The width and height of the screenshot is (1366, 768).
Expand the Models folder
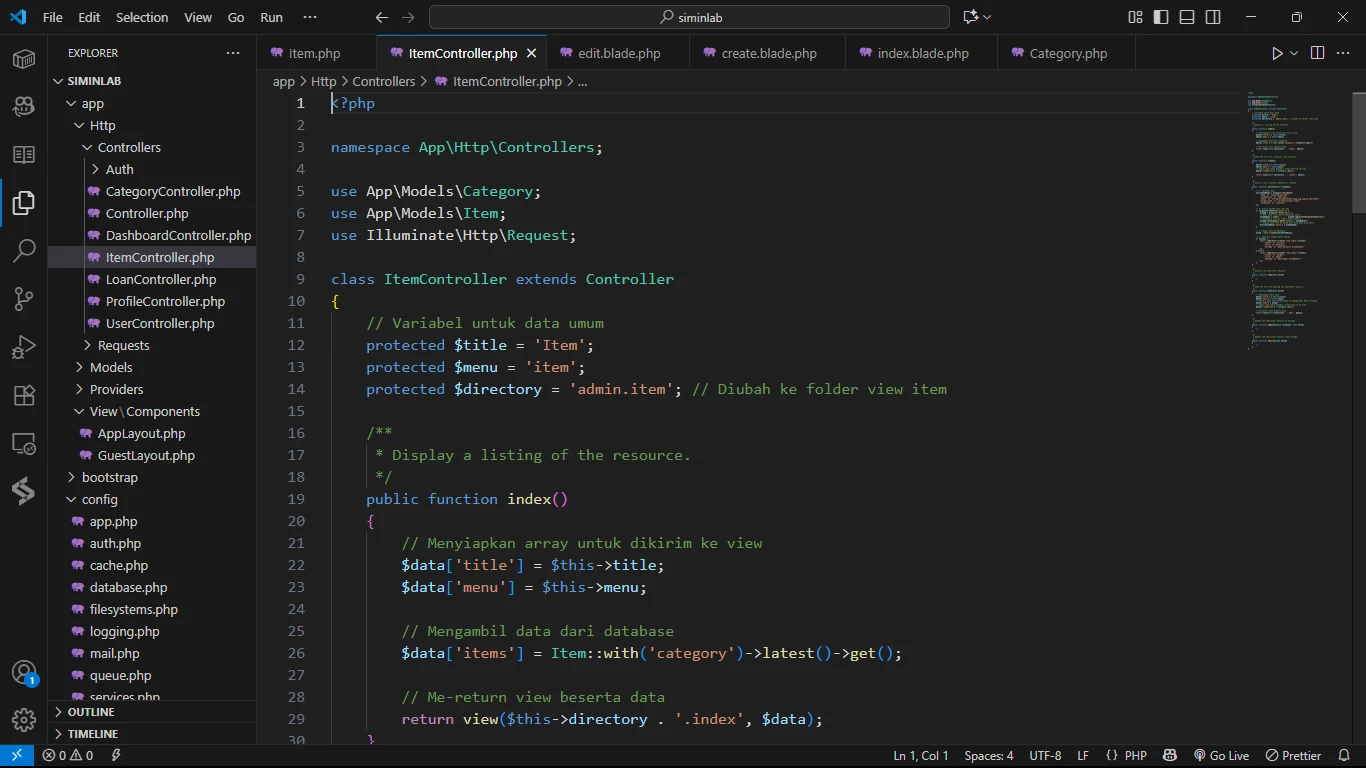pos(110,367)
